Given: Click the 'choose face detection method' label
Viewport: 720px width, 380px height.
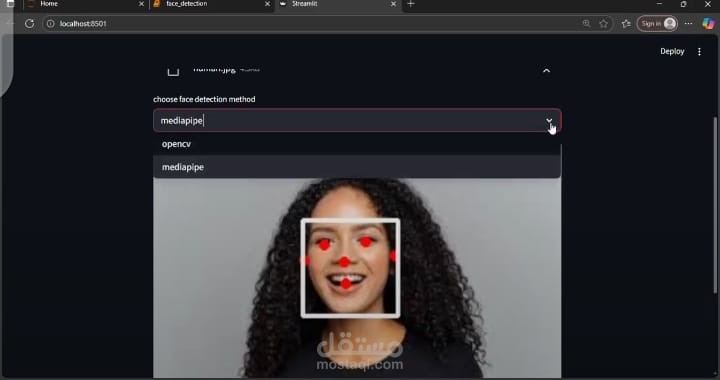Looking at the screenshot, I should [x=204, y=99].
